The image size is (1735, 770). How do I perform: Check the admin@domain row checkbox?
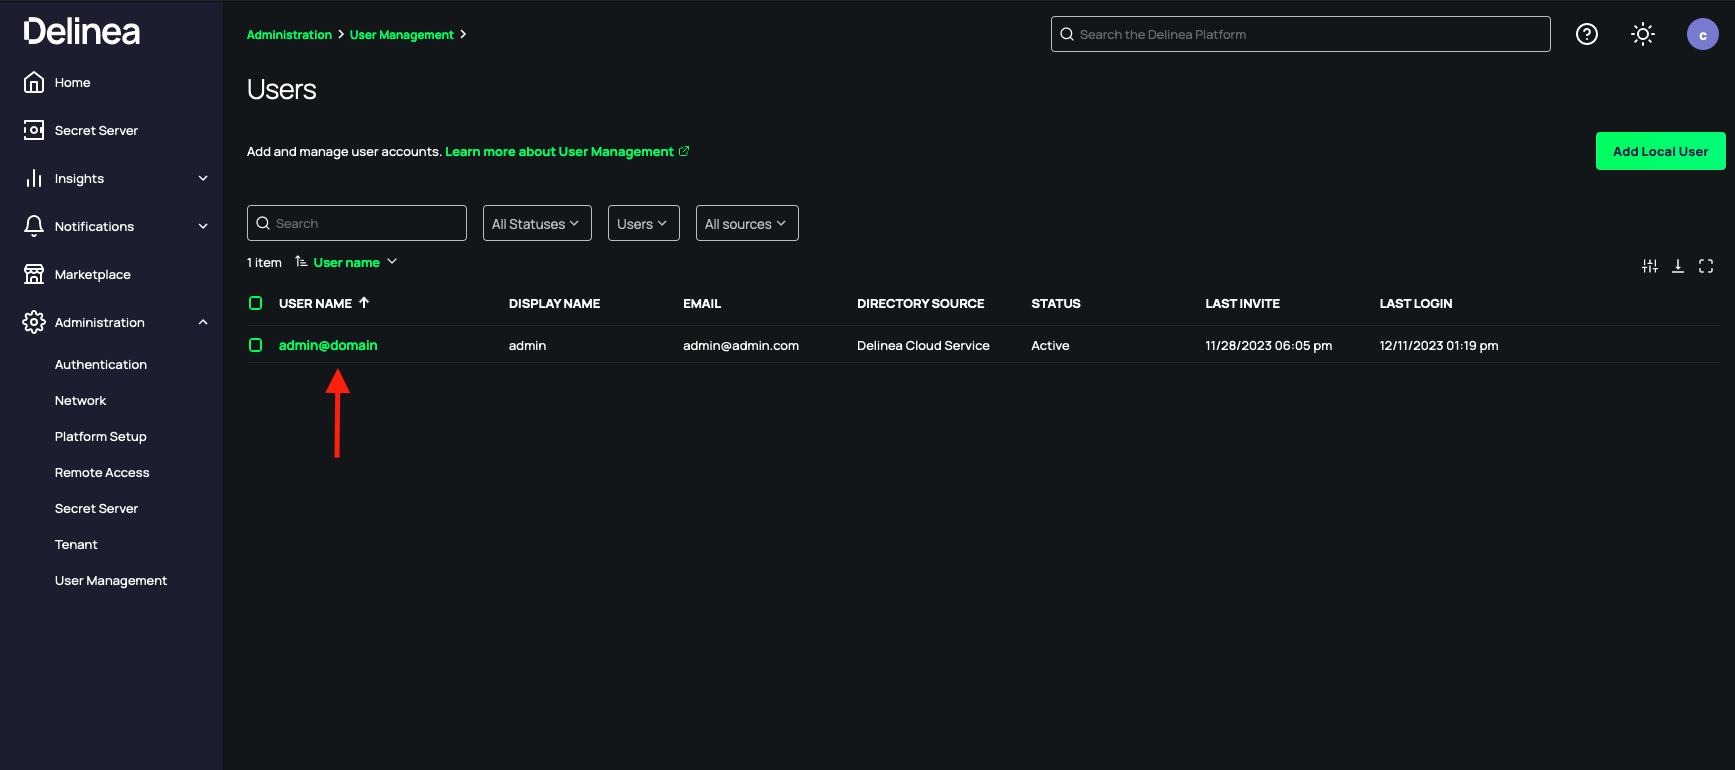coord(255,345)
